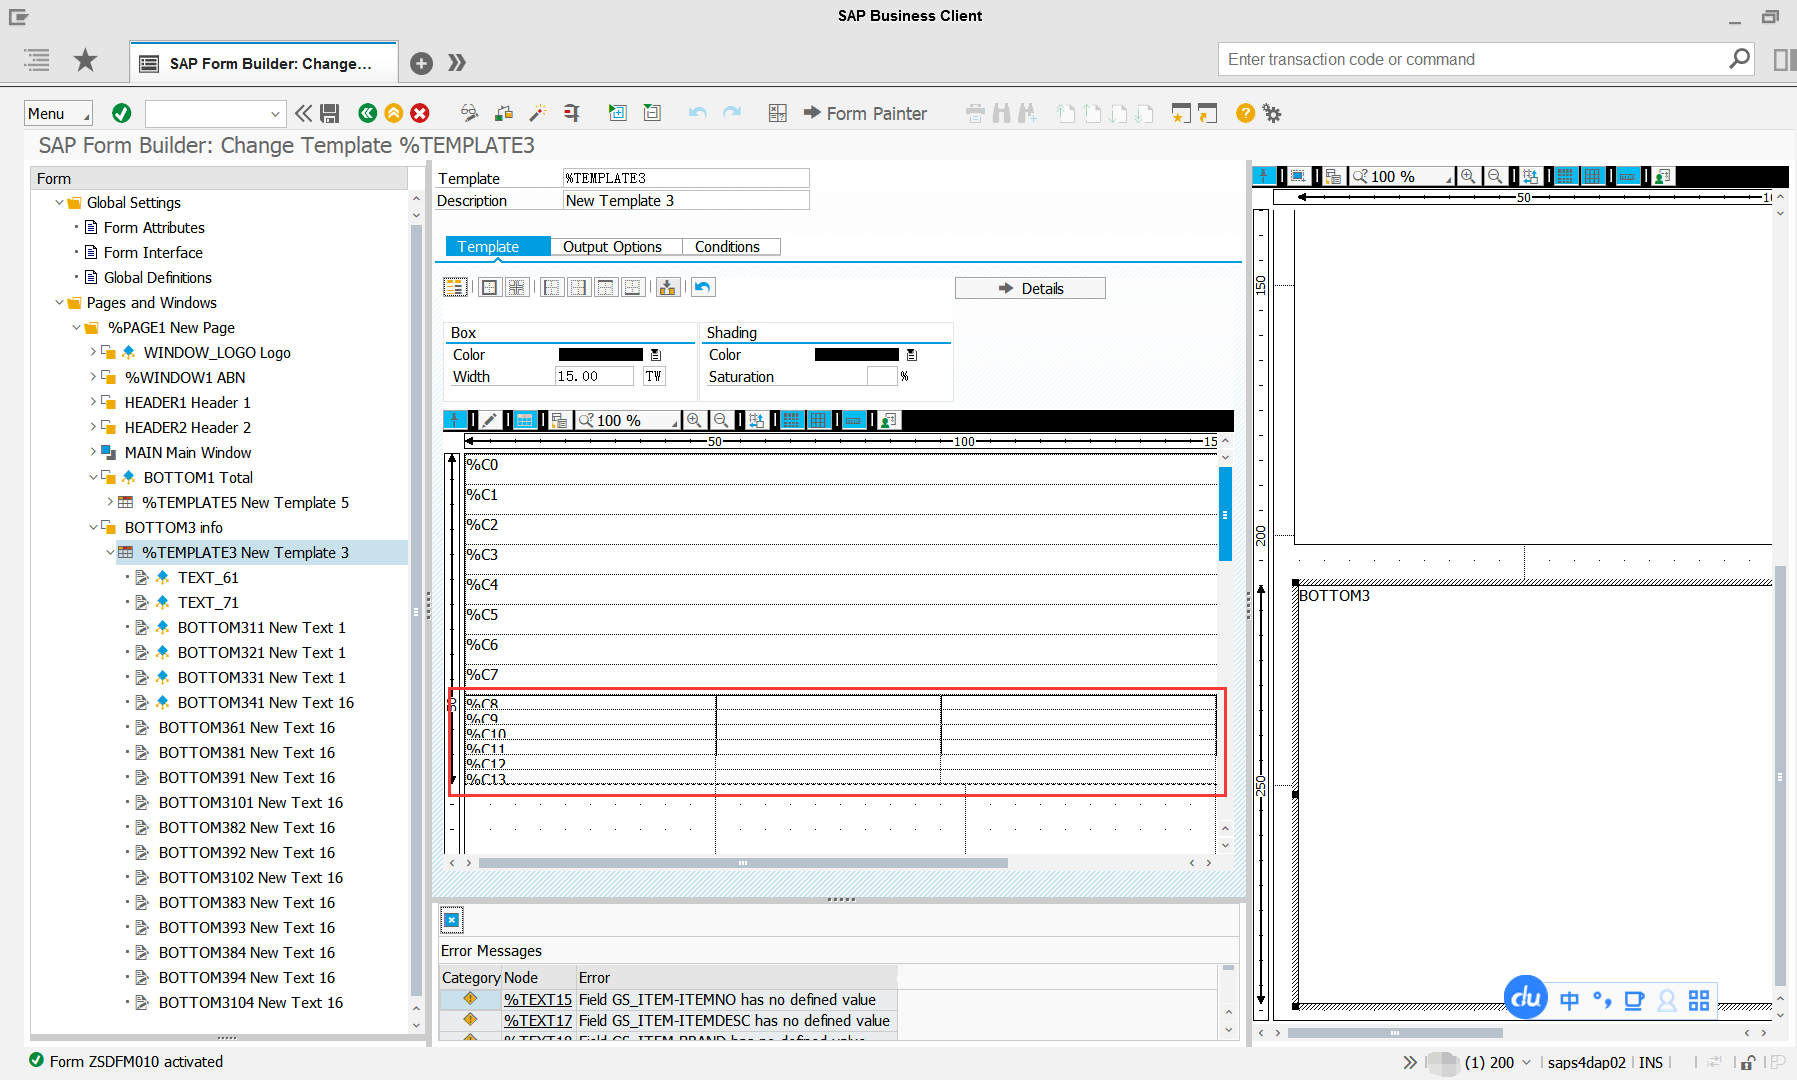This screenshot has width=1797, height=1080.
Task: Click the Box Color picker icon
Action: (x=656, y=355)
